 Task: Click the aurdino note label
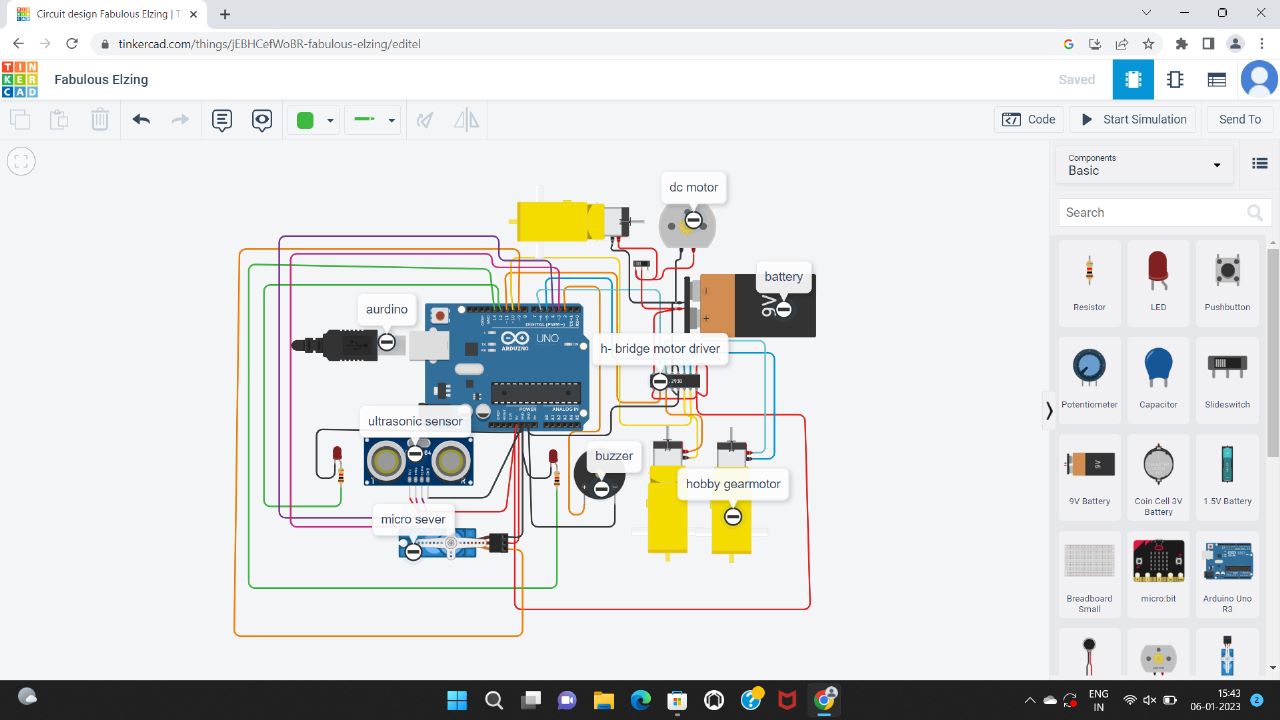[387, 309]
